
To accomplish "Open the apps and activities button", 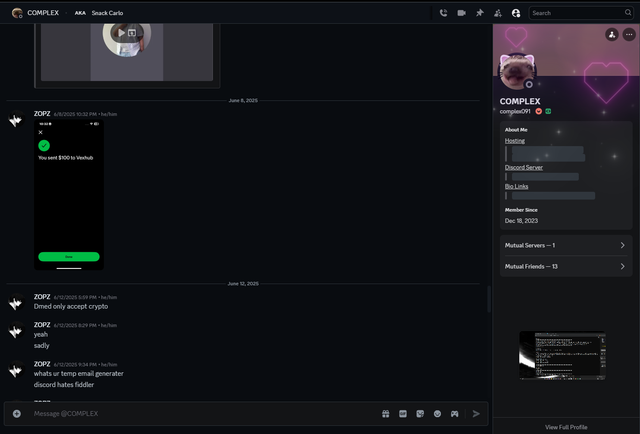I will 454,414.
